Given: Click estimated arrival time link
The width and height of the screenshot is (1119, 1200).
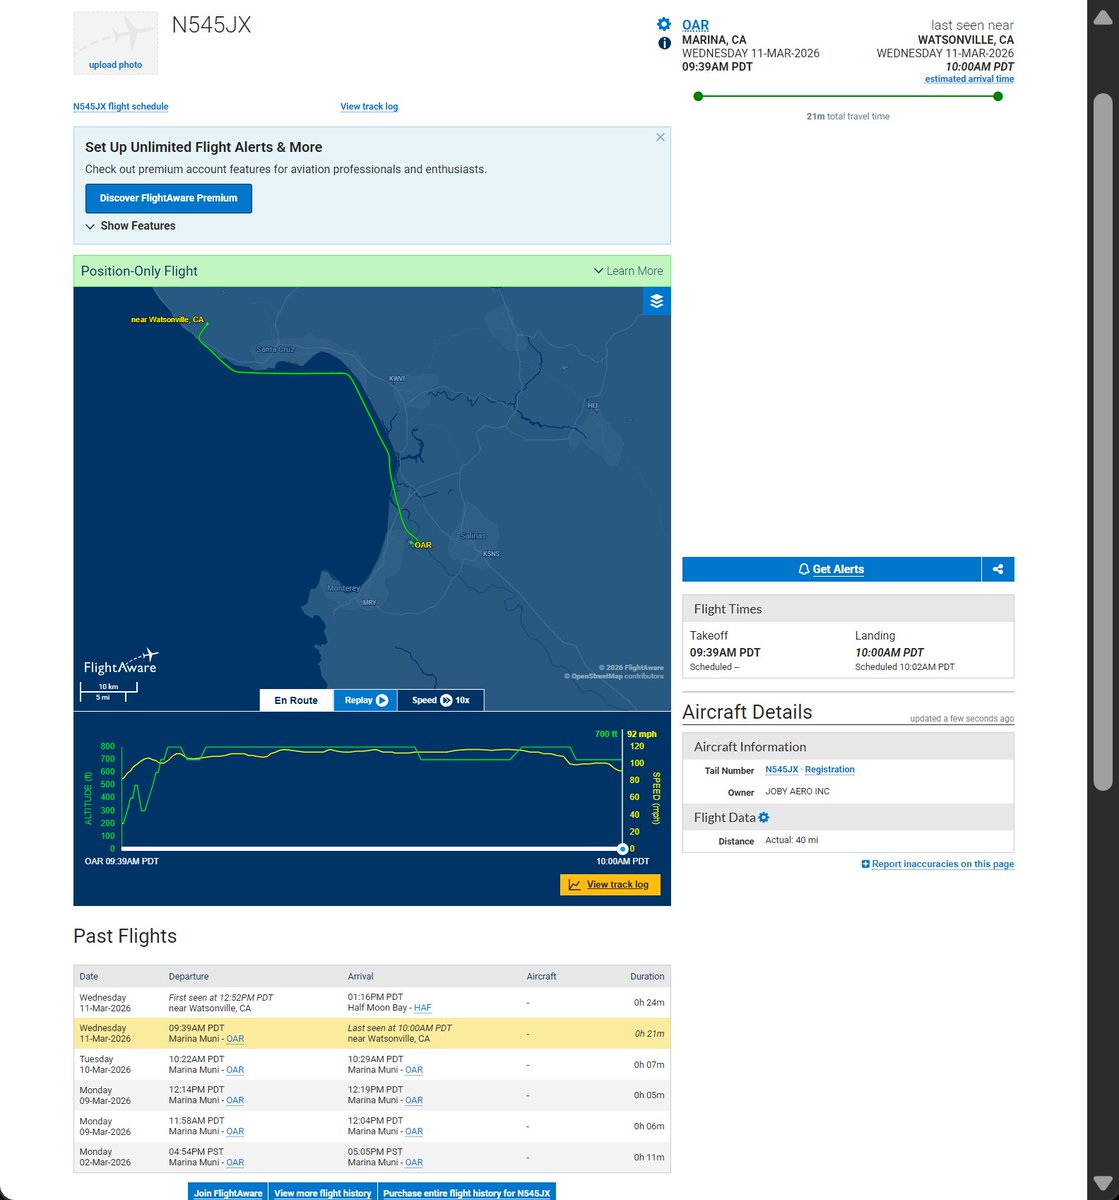Looking at the screenshot, I should point(969,79).
